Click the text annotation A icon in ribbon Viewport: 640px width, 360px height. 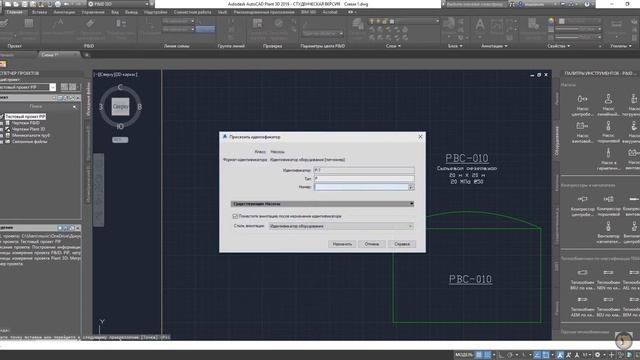tap(480, 25)
